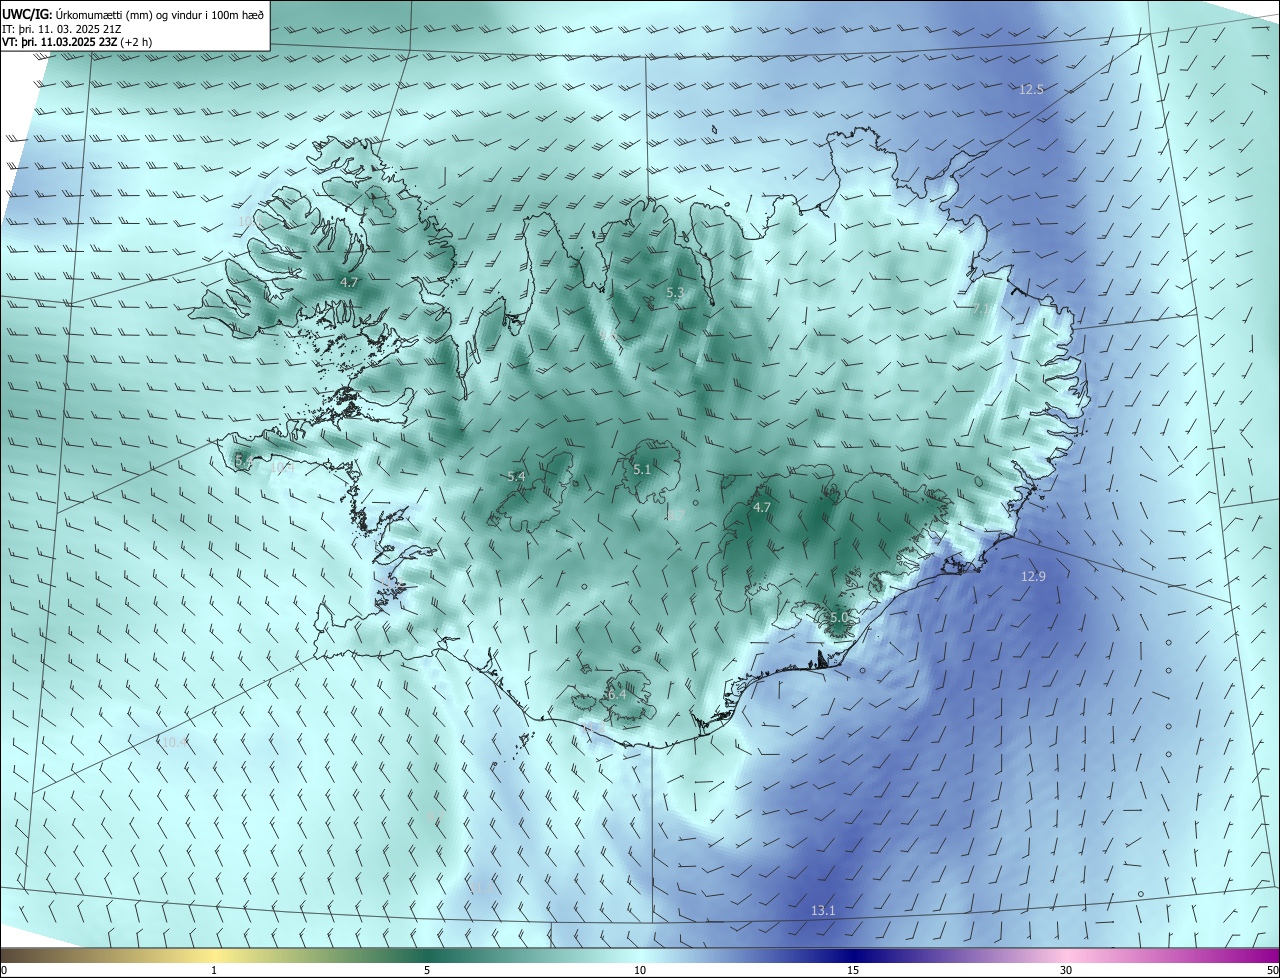Image resolution: width=1280 pixels, height=978 pixels.
Task: Click the 8.7 value southeast of Hofsjökull
Action: pos(676,514)
